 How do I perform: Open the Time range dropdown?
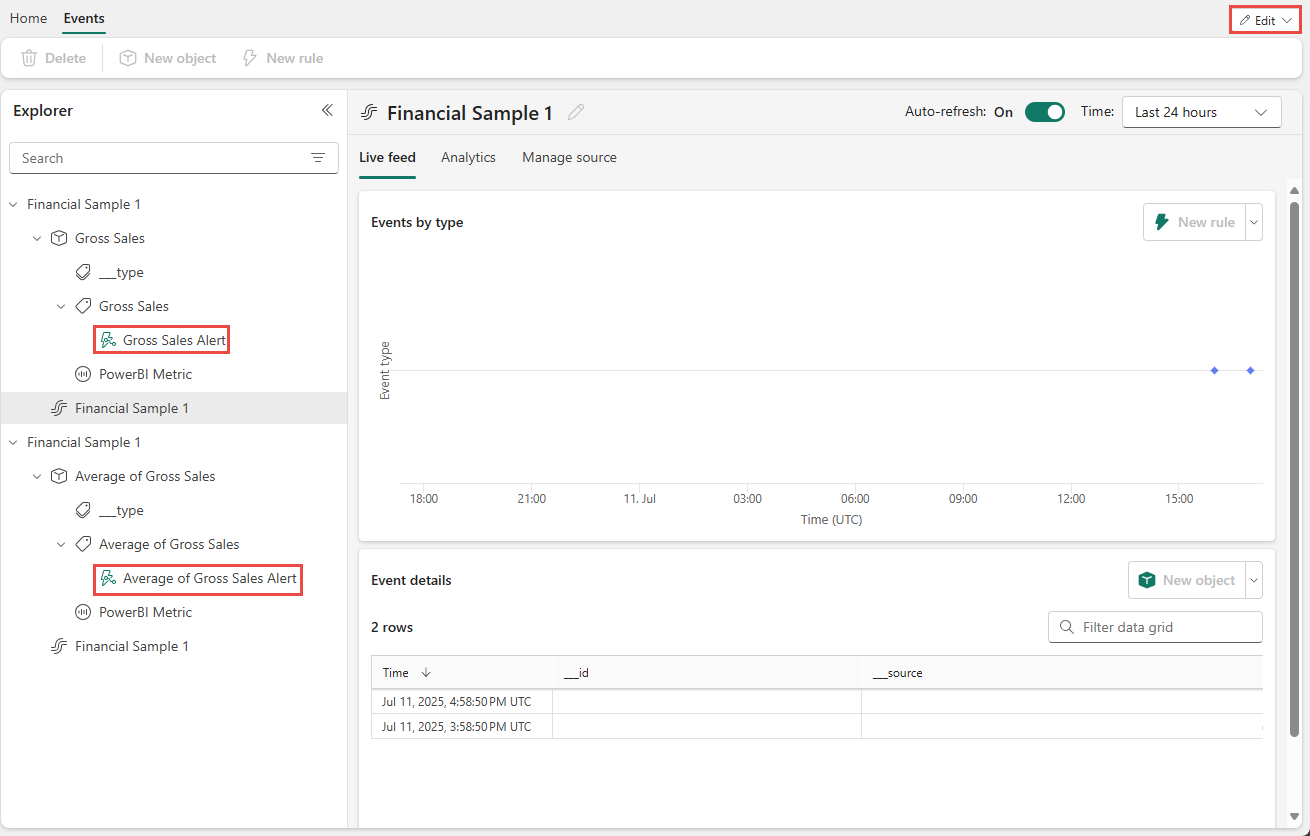coord(1201,112)
